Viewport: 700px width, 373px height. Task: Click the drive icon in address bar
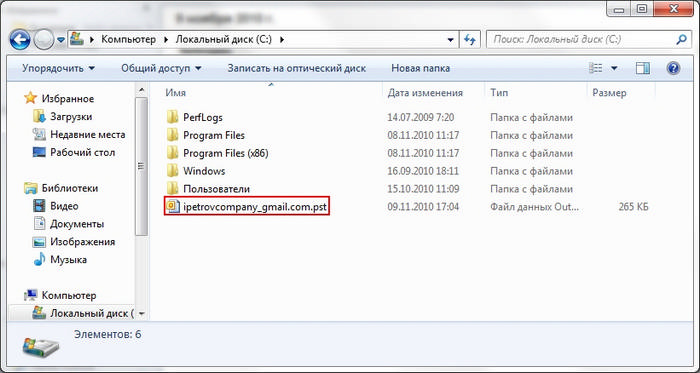point(77,39)
